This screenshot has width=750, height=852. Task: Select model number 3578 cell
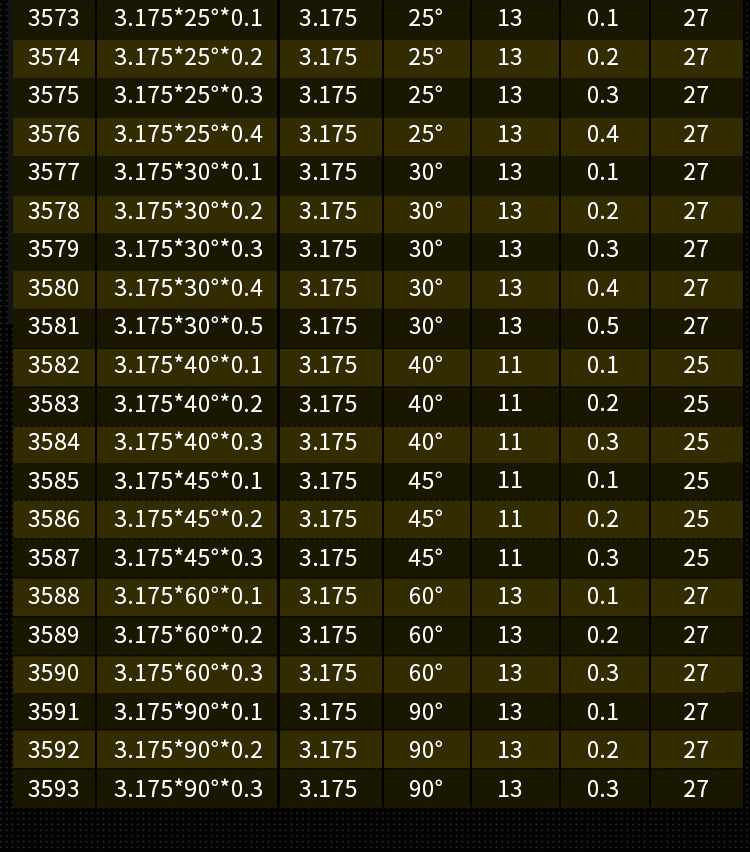(x=54, y=211)
